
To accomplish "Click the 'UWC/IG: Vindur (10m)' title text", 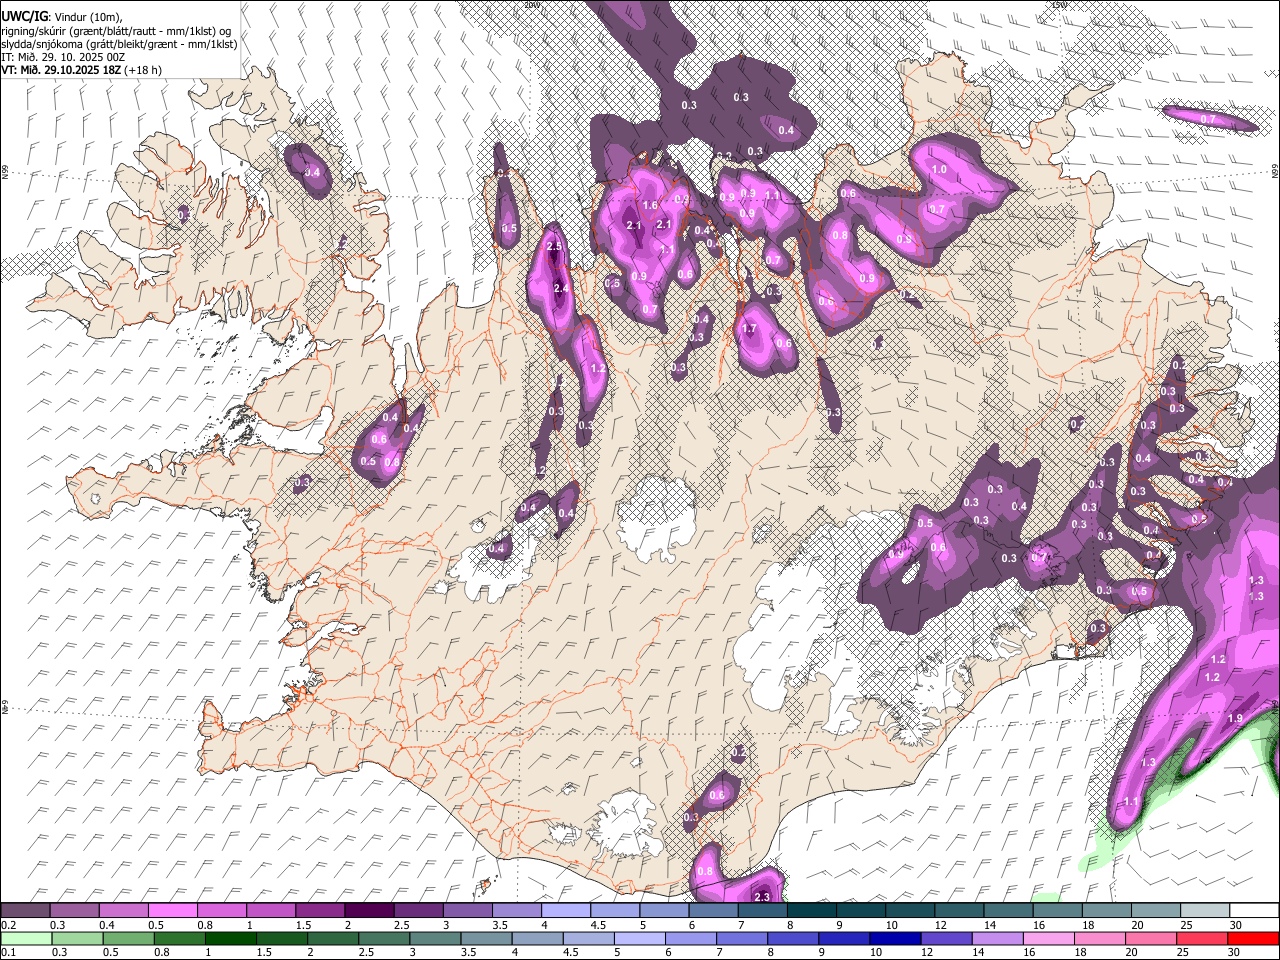I will click(x=62, y=17).
